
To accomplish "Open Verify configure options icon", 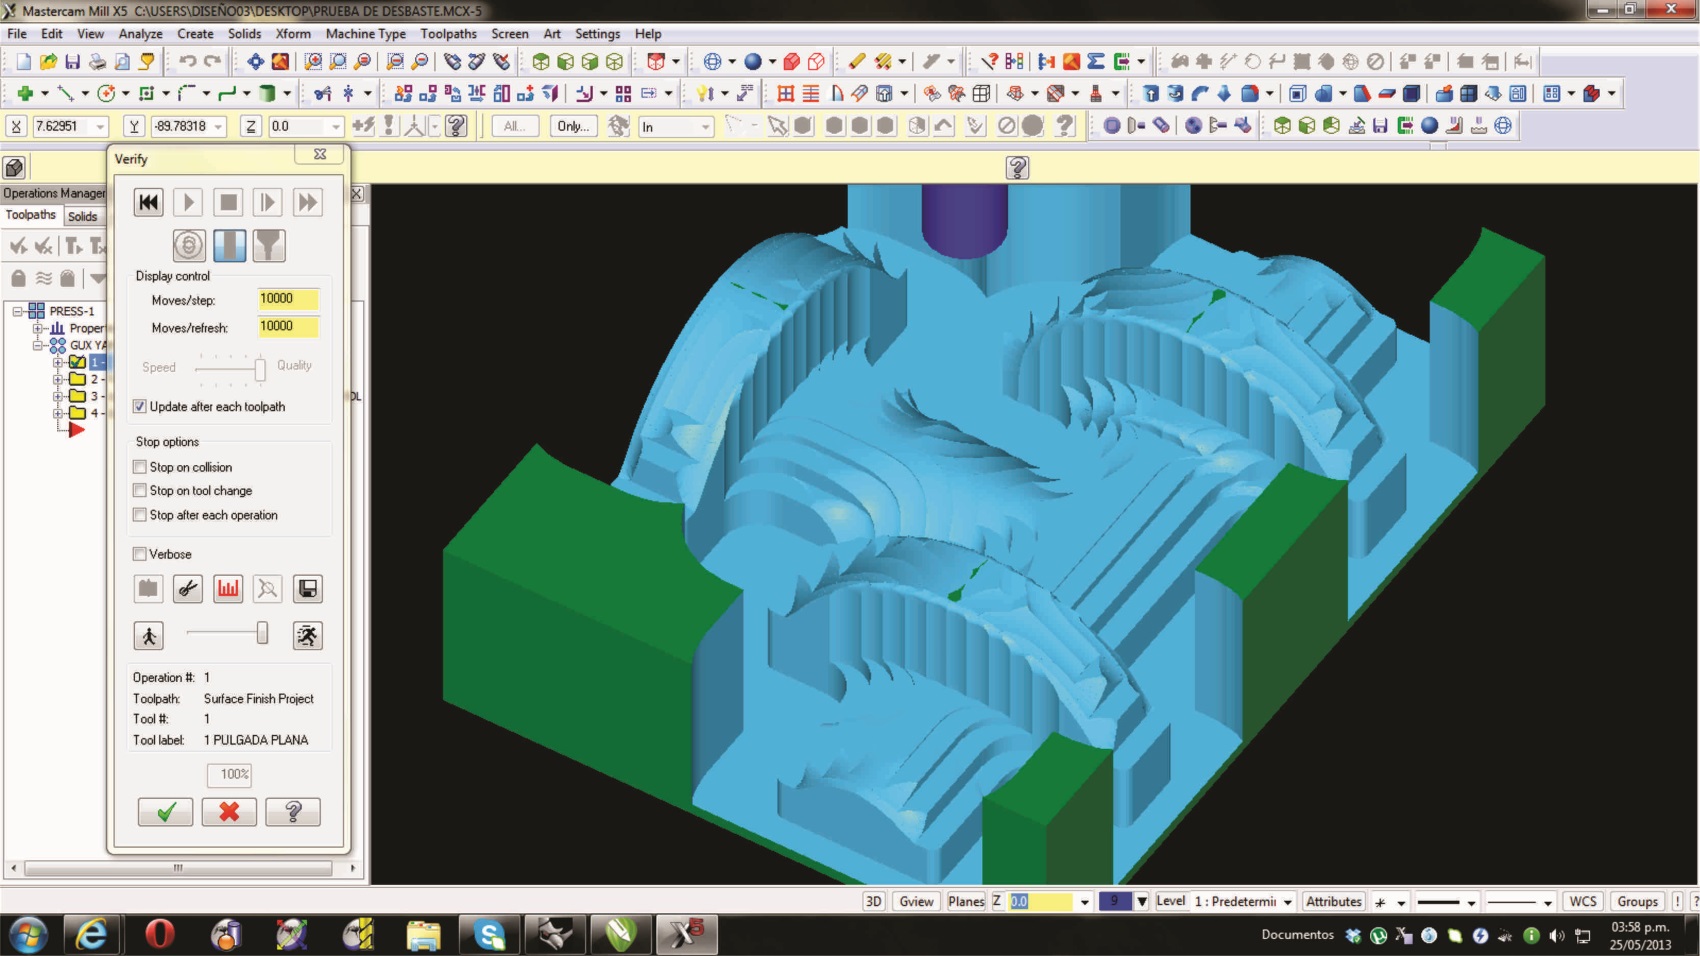I will click(148, 589).
